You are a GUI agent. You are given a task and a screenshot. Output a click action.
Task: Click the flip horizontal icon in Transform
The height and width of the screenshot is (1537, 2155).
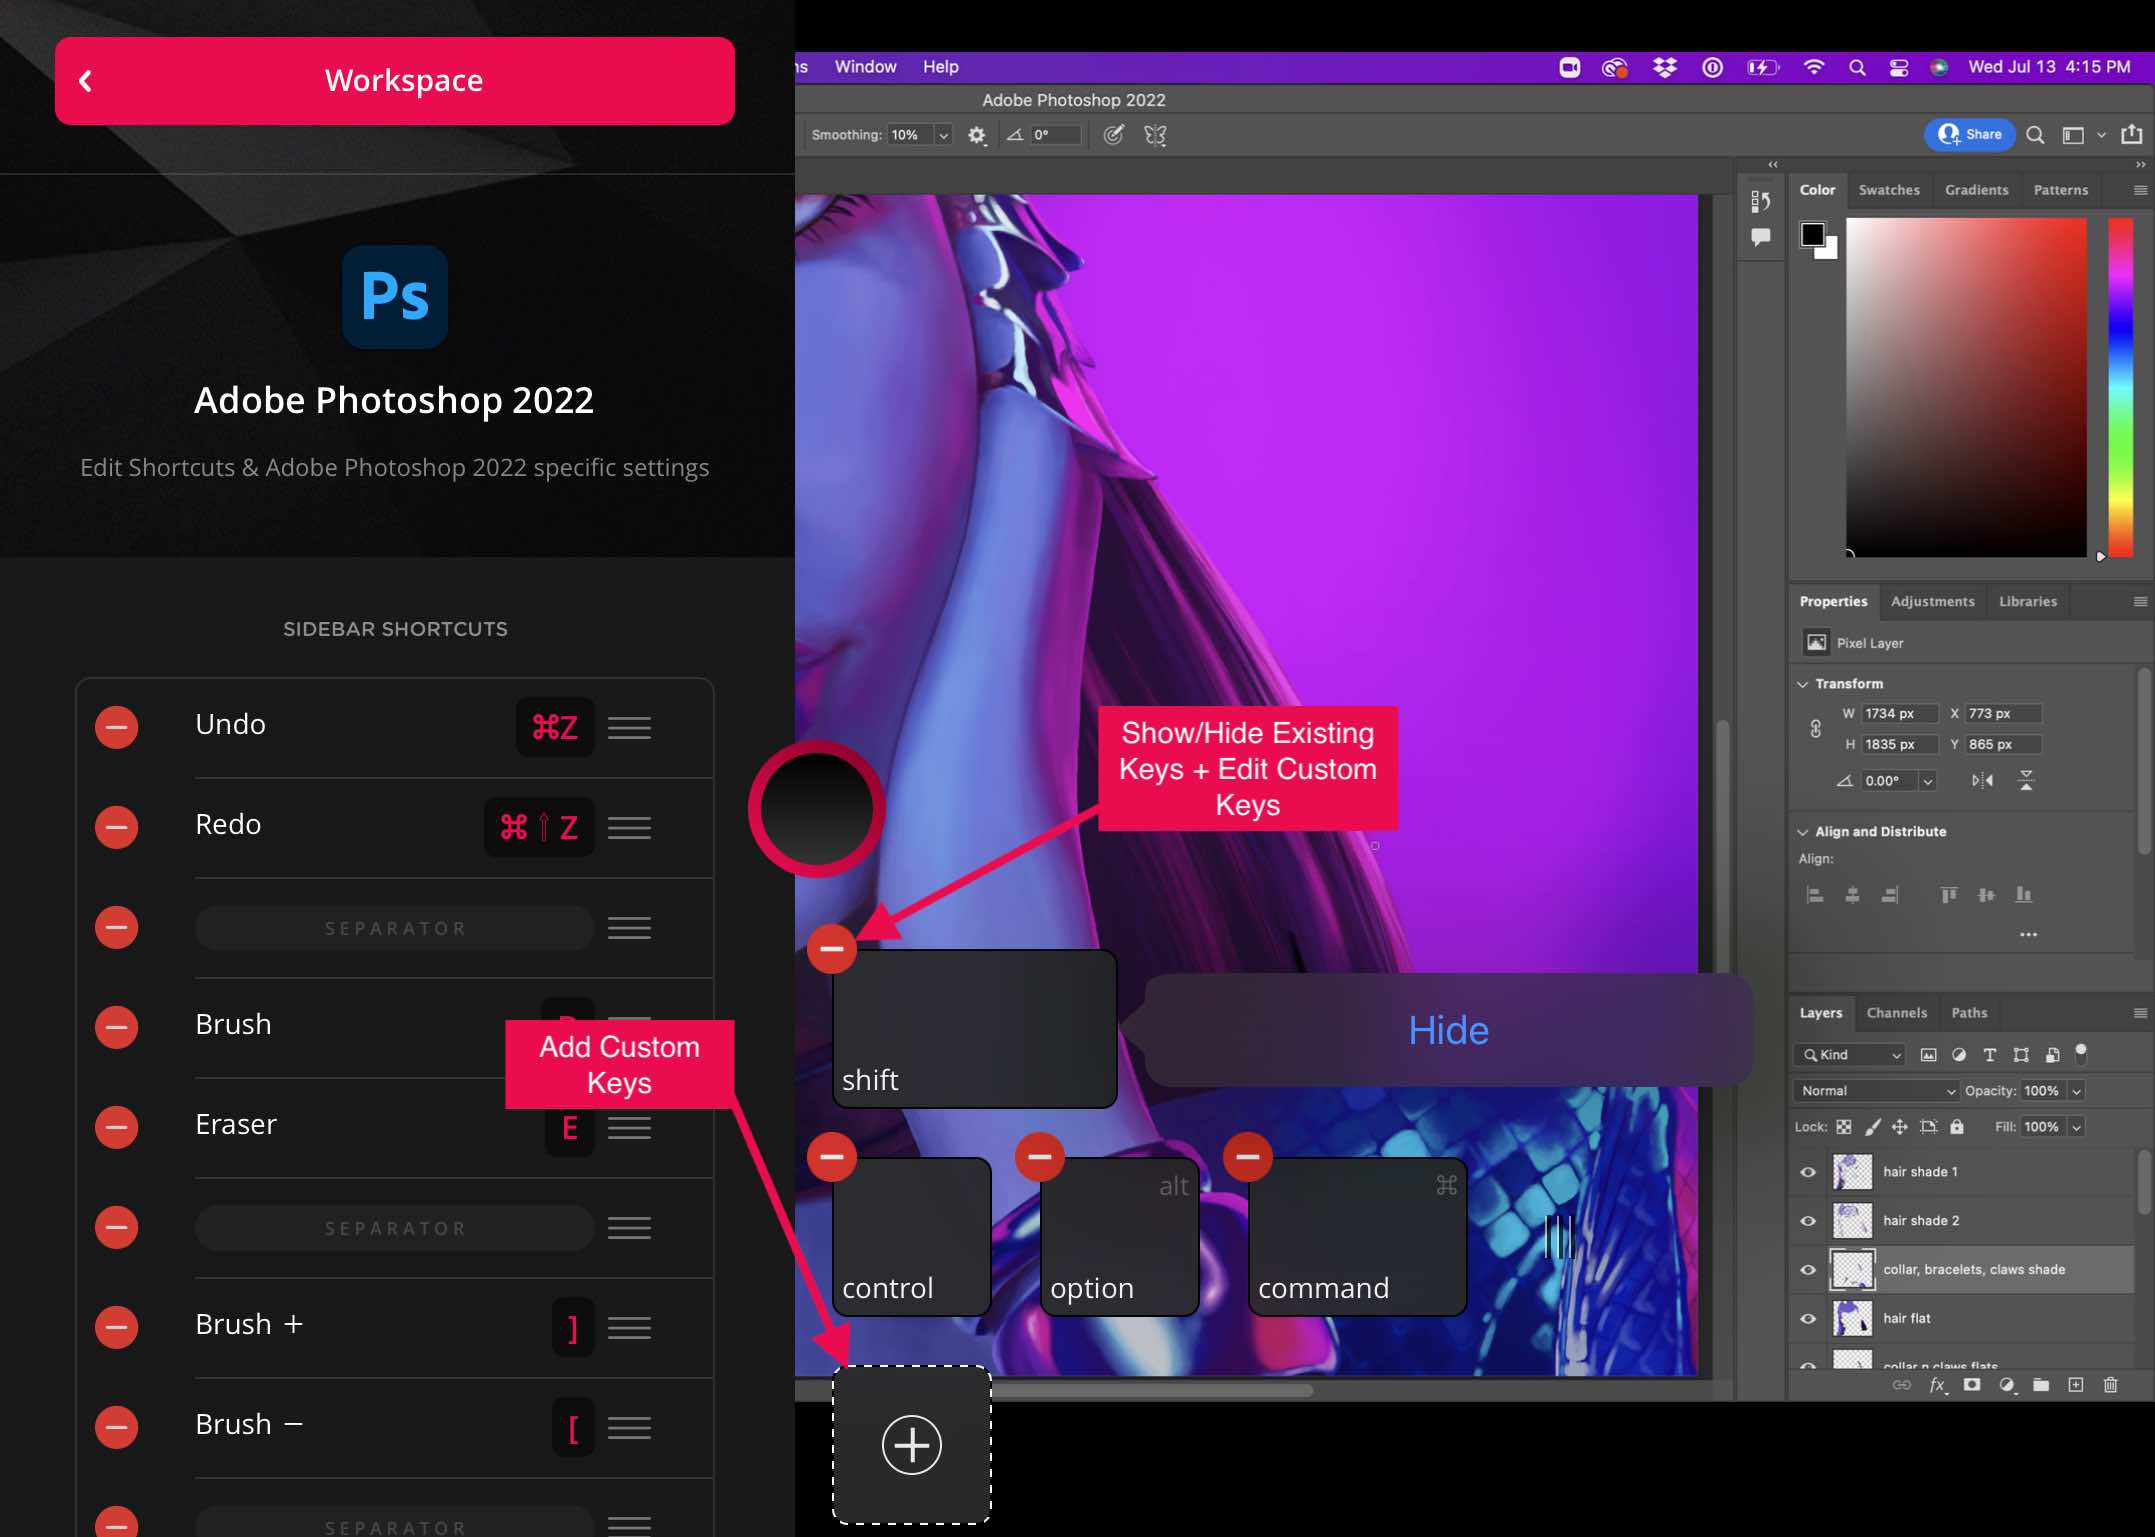1982,780
